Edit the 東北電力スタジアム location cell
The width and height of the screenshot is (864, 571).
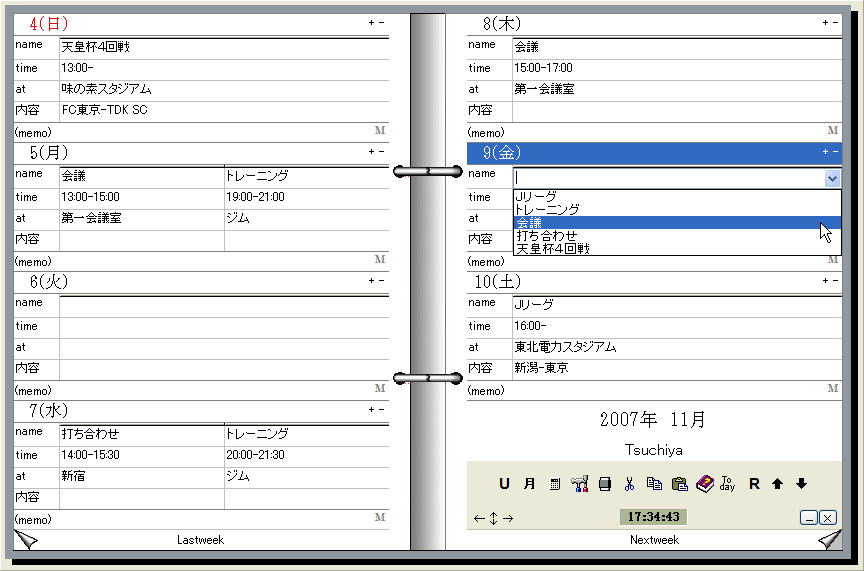[x=677, y=349]
